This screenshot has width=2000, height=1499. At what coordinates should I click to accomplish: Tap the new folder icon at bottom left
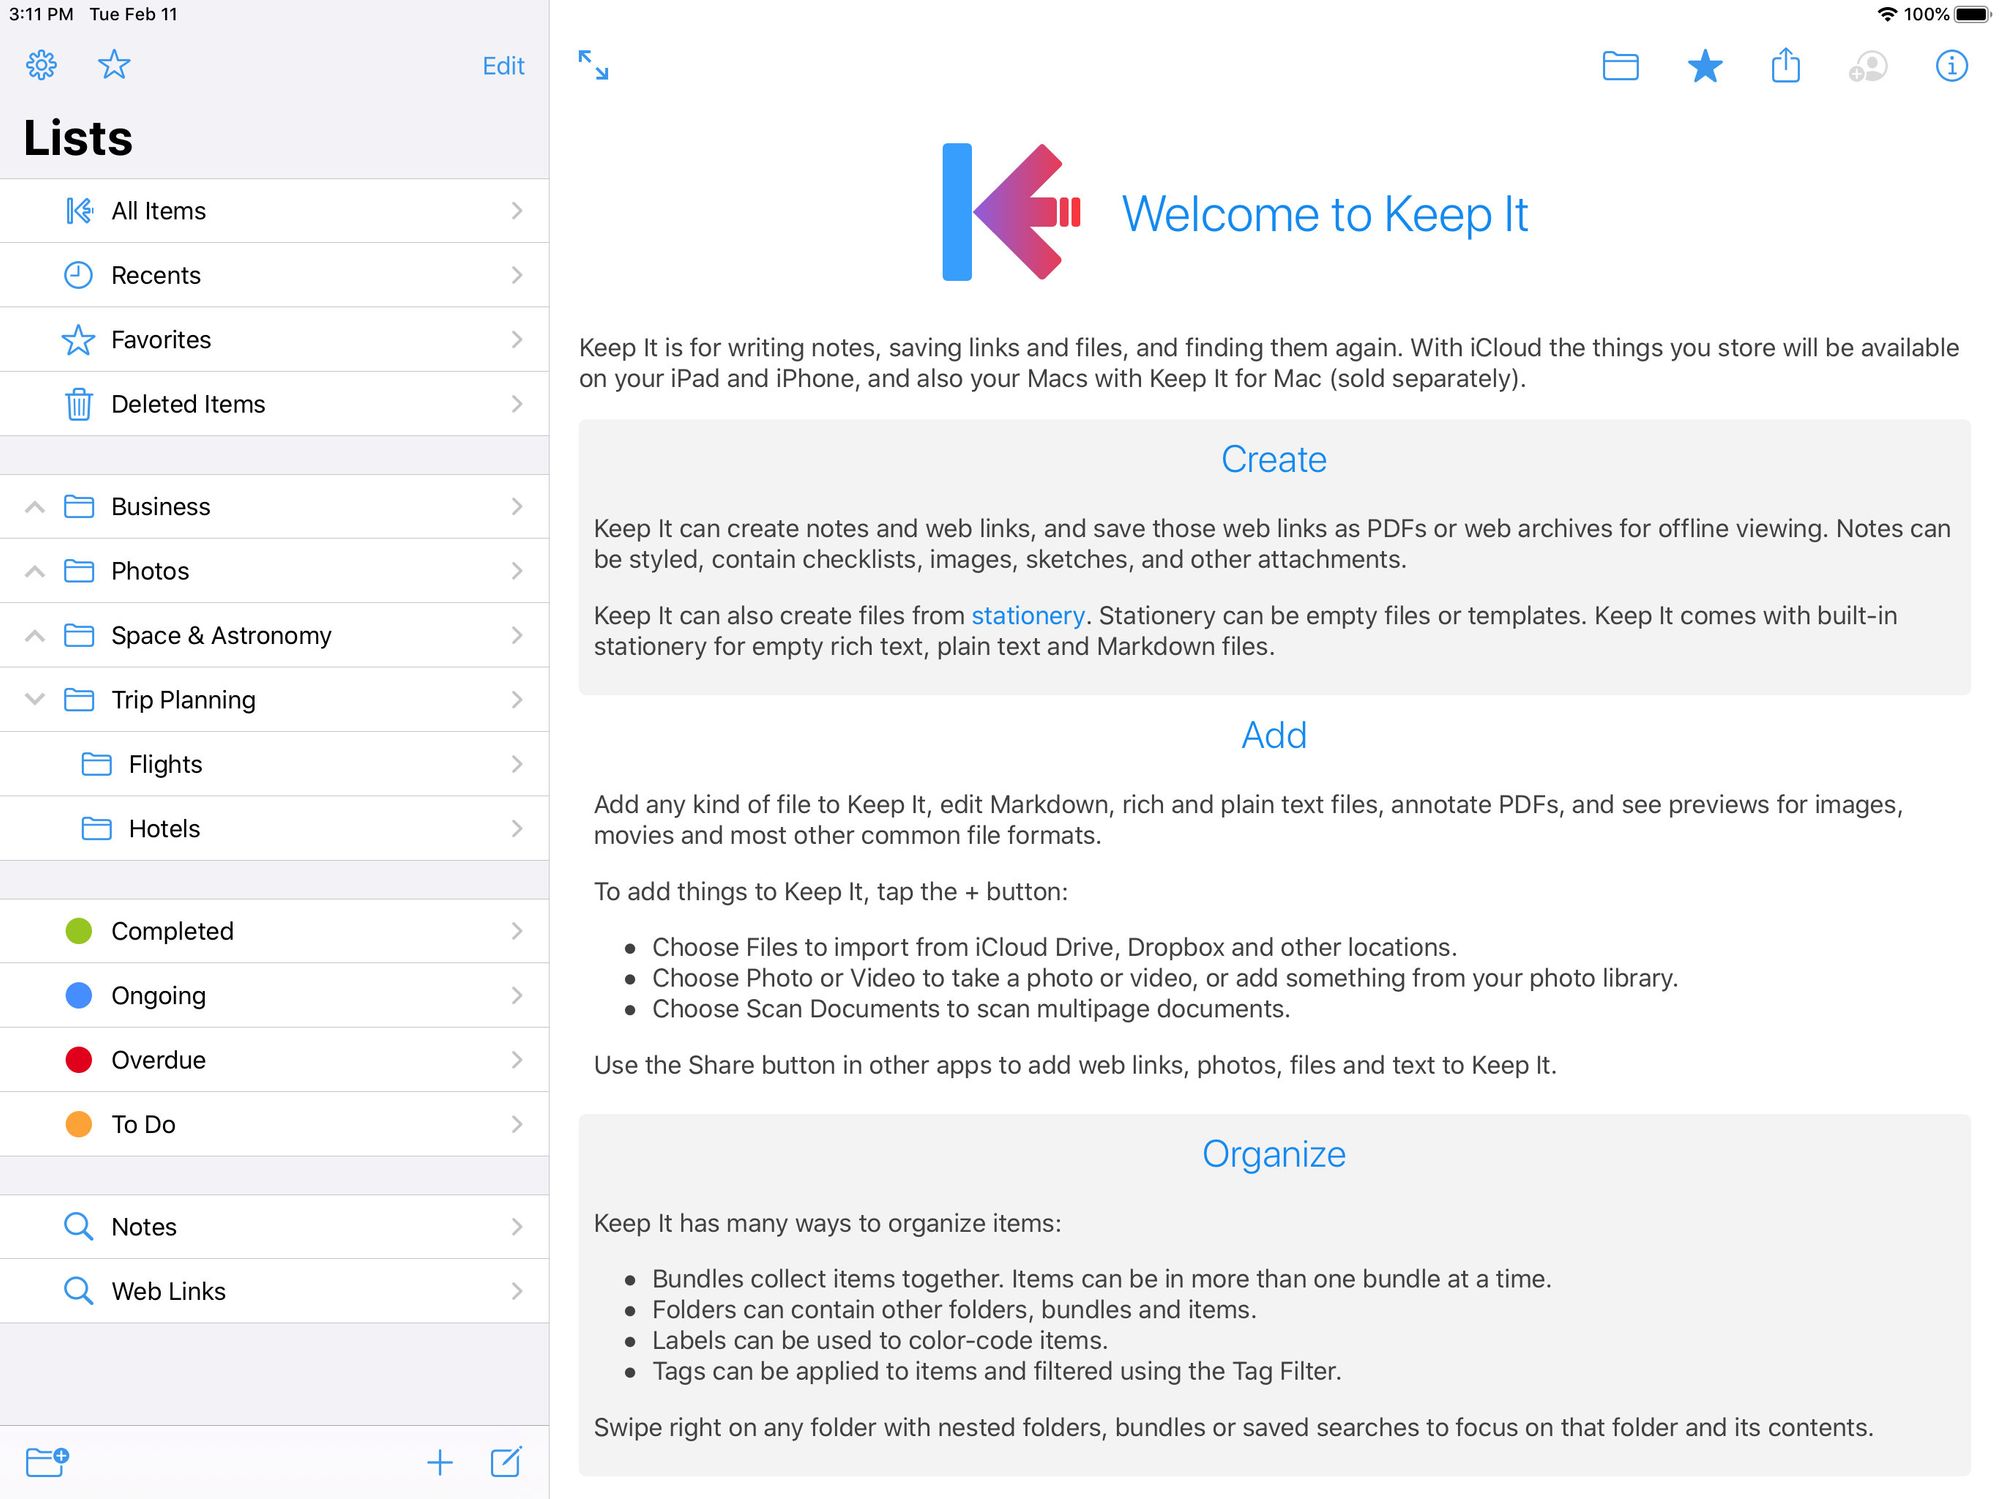pyautogui.click(x=47, y=1462)
